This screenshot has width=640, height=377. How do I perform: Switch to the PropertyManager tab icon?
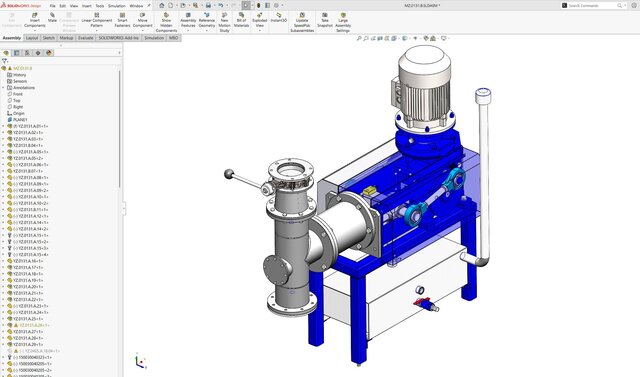[16, 53]
